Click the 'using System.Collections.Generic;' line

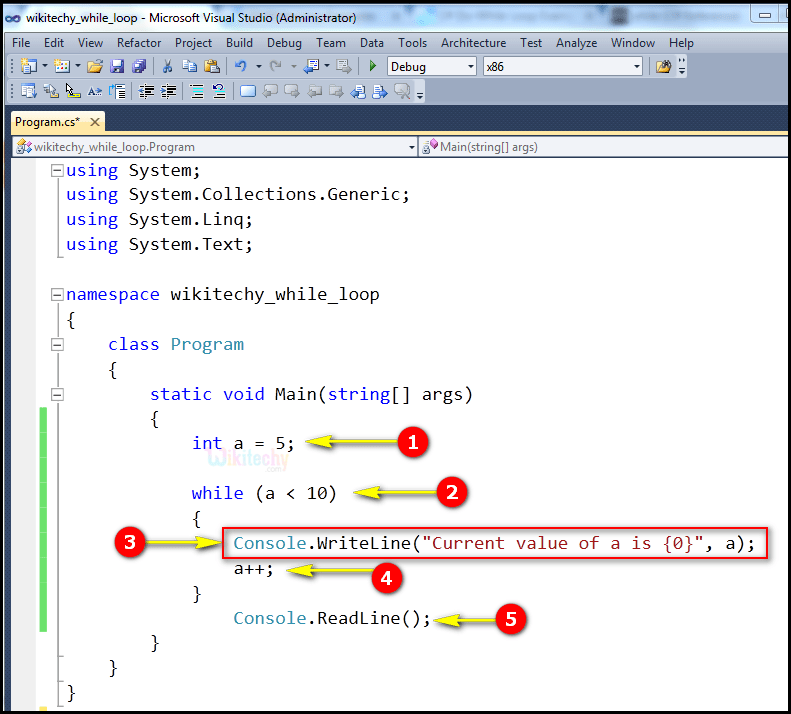point(238,194)
